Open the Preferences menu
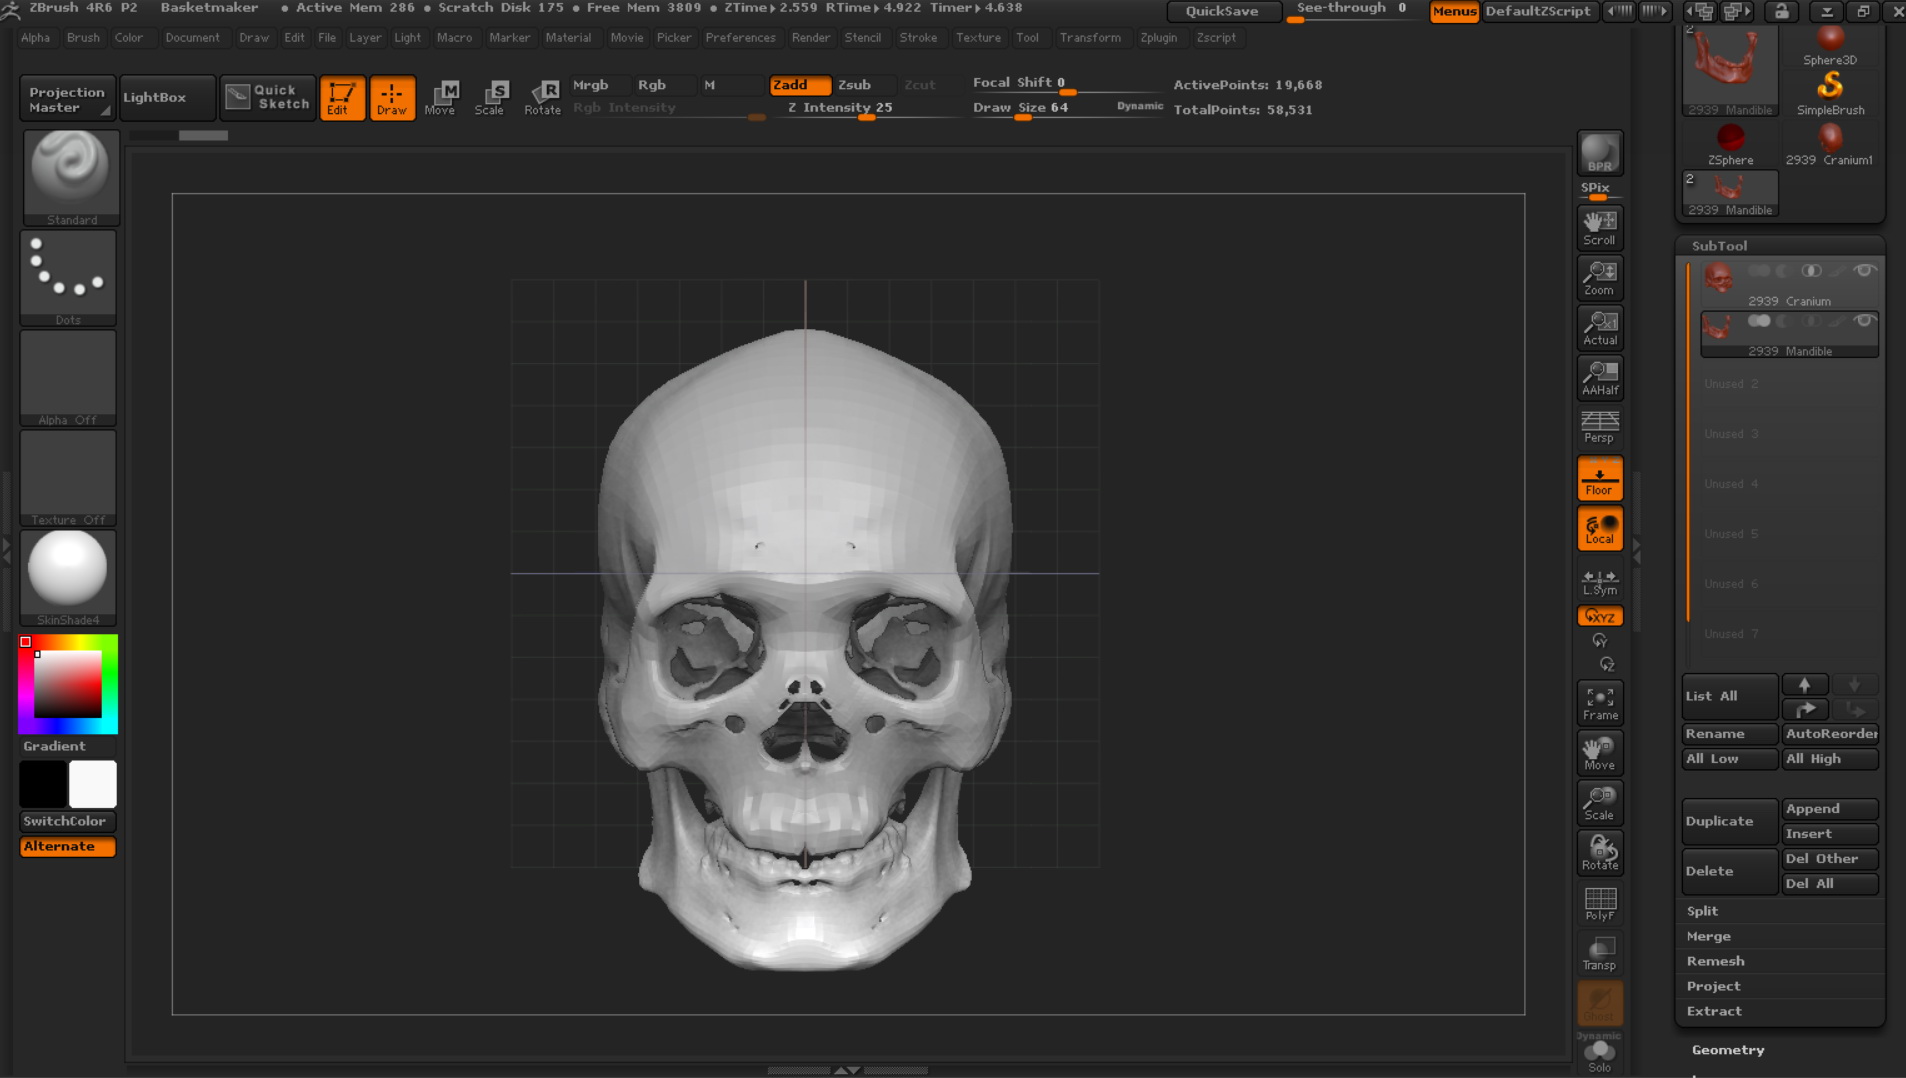 pos(740,37)
